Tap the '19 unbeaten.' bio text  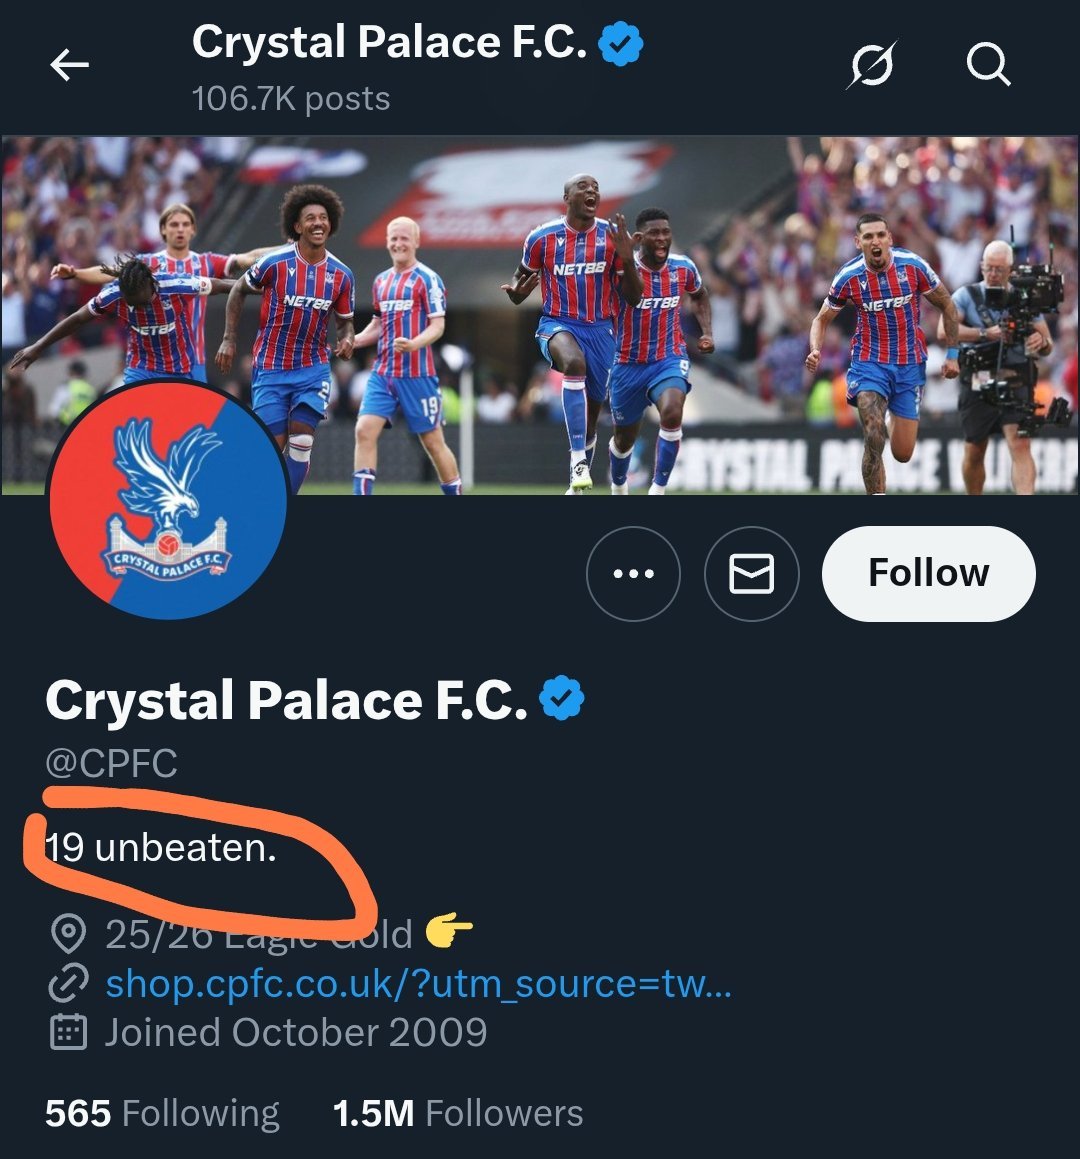[x=160, y=848]
